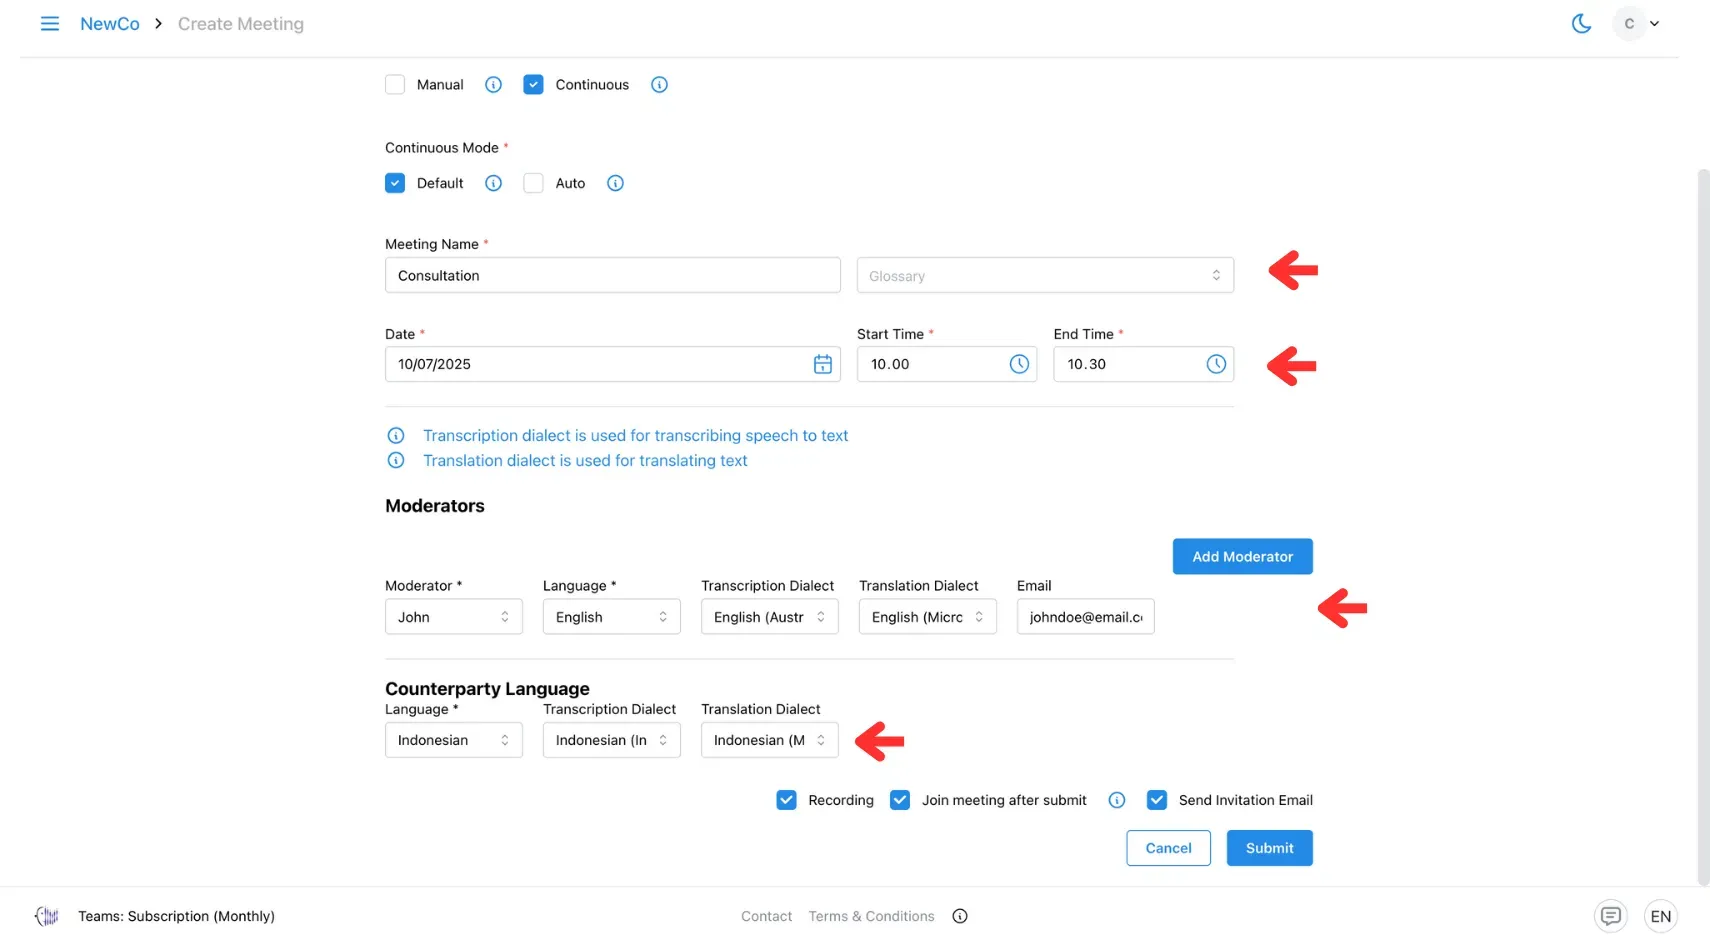Screen dimensions: 1710x945
Task: Disable Send Invitation Email
Action: (1157, 800)
